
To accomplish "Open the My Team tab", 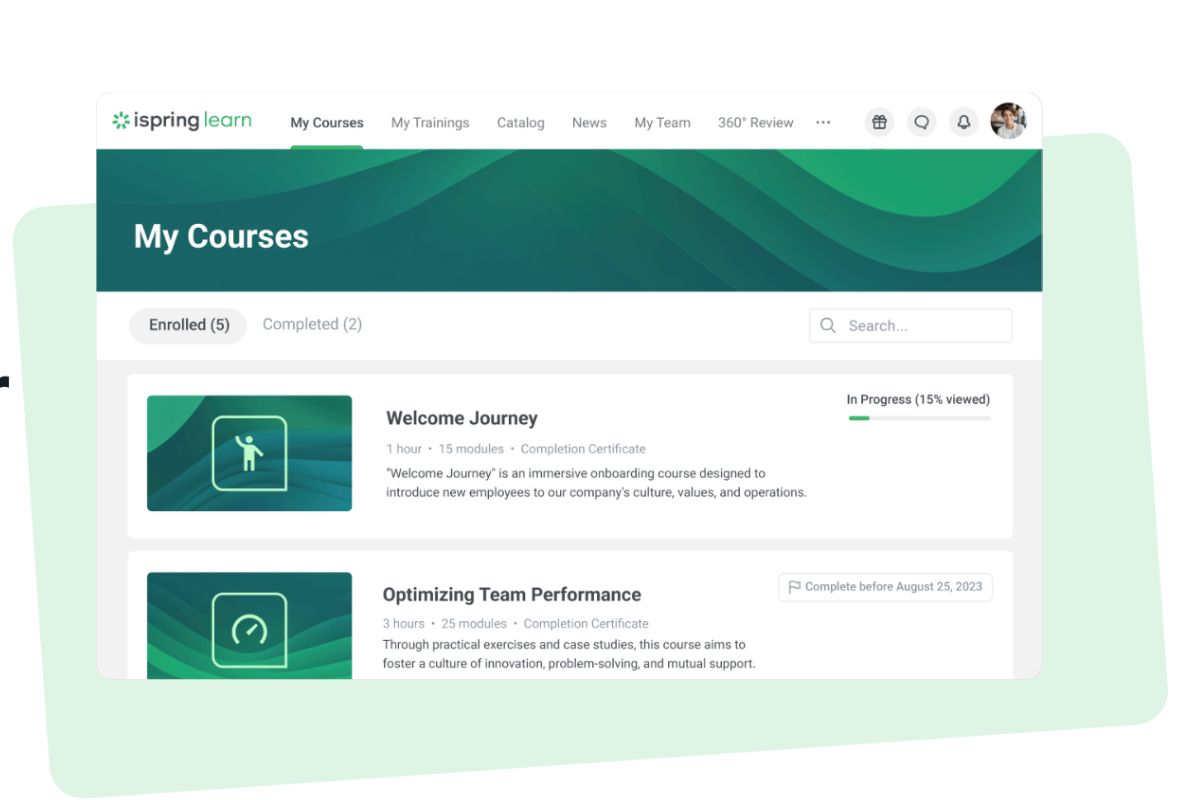I will point(662,123).
